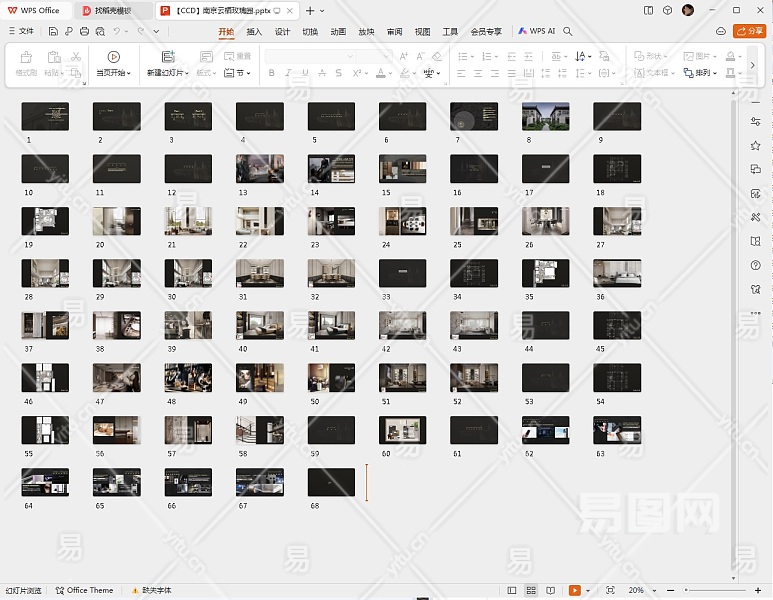Image resolution: width=773 pixels, height=600 pixels.
Task: Switch to the 设计 Design tab
Action: click(282, 31)
